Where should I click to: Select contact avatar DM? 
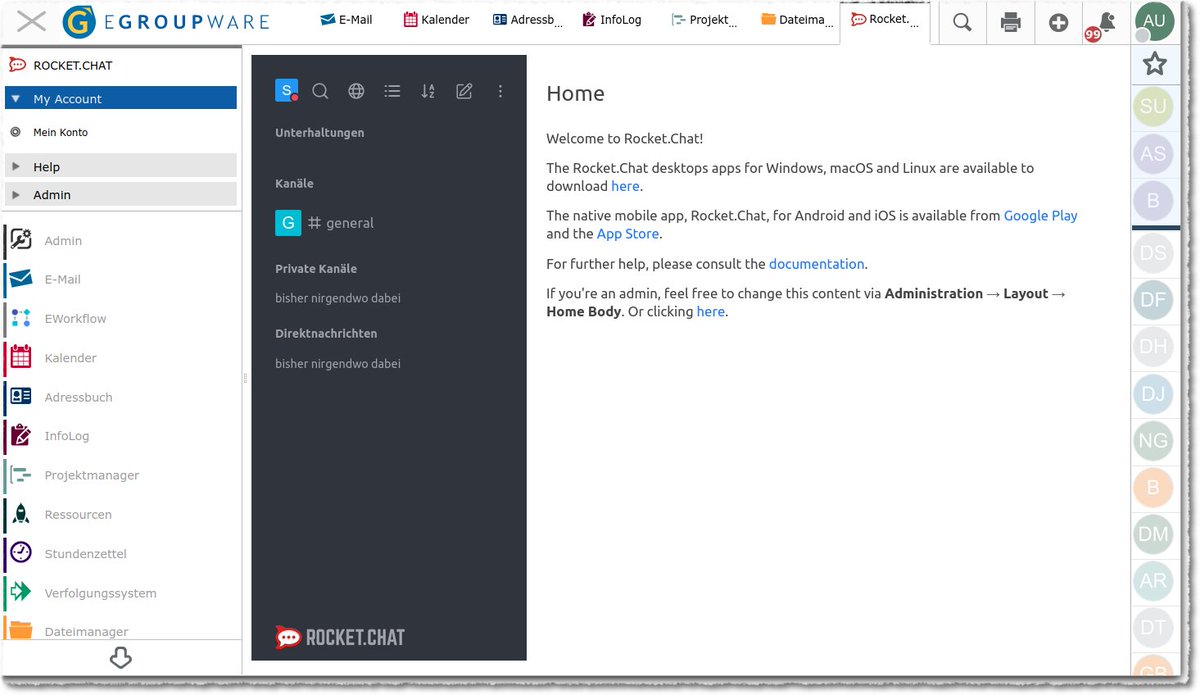coord(1153,534)
